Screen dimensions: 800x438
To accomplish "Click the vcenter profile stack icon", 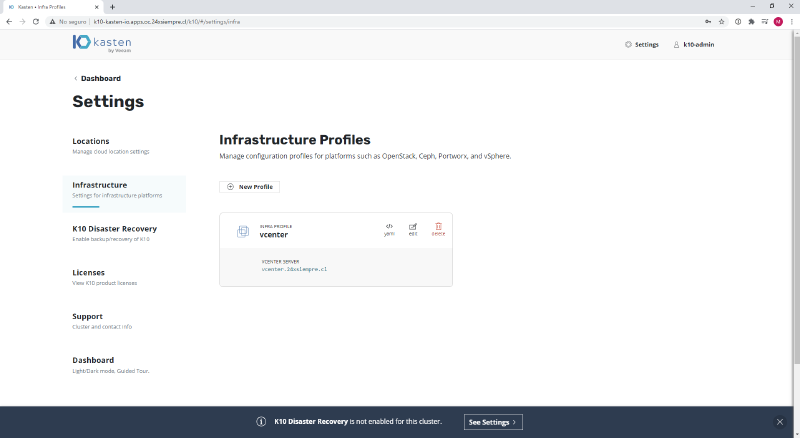I will point(243,231).
